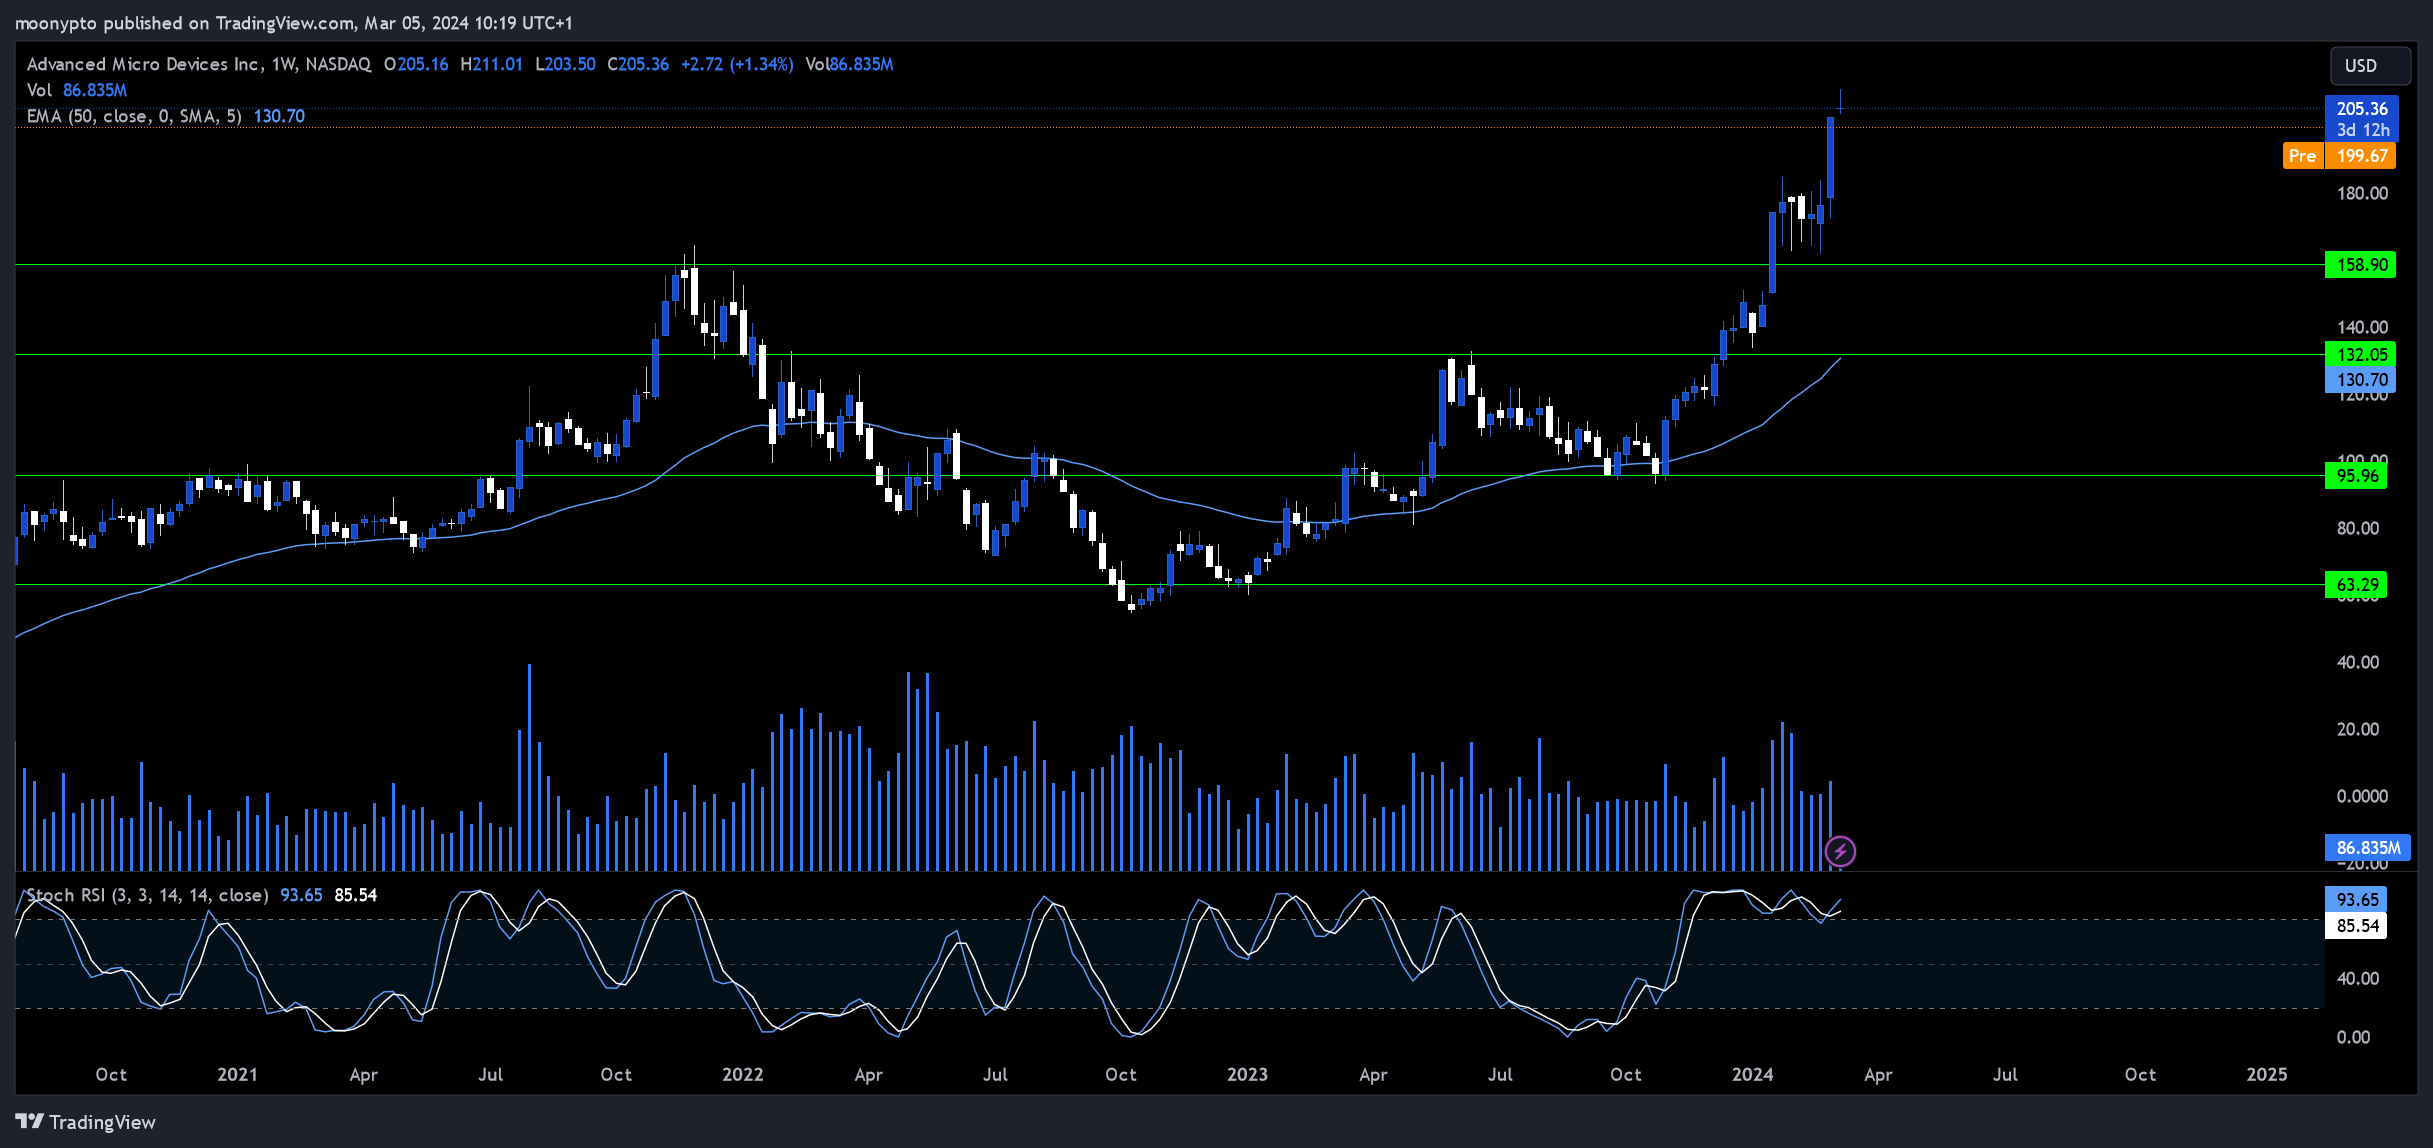Click the L203.50 low value
This screenshot has height=1148, width=2433.
[x=565, y=64]
